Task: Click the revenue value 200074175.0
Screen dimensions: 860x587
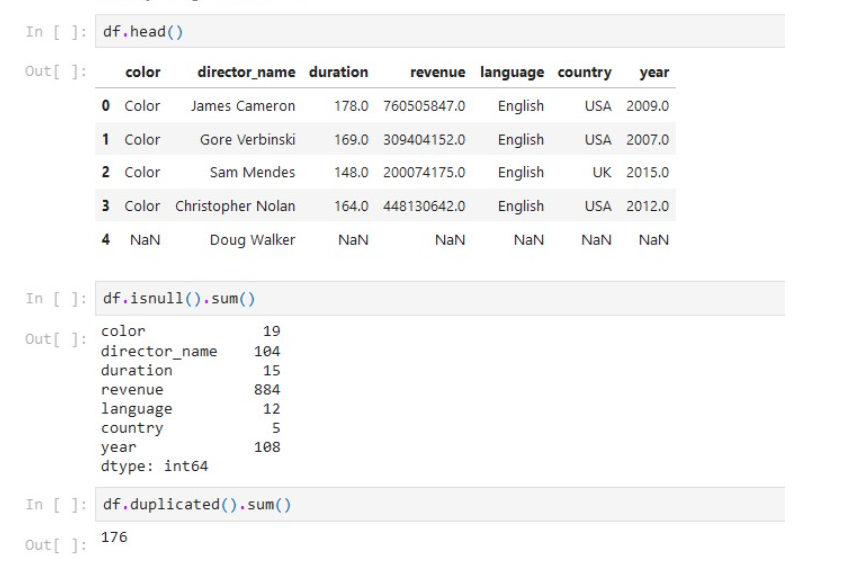Action: pos(424,172)
